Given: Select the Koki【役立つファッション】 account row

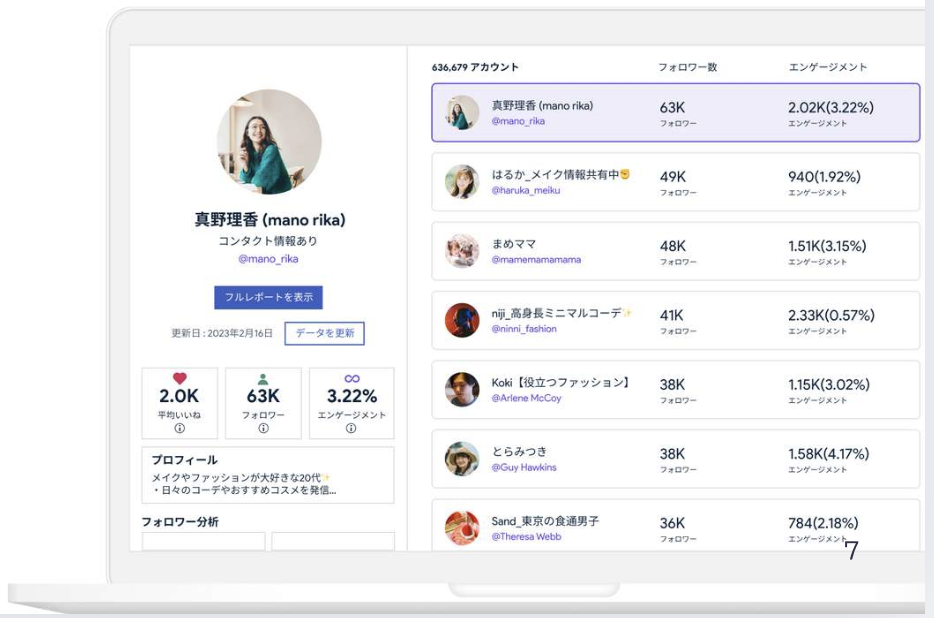Looking at the screenshot, I should click(675, 389).
